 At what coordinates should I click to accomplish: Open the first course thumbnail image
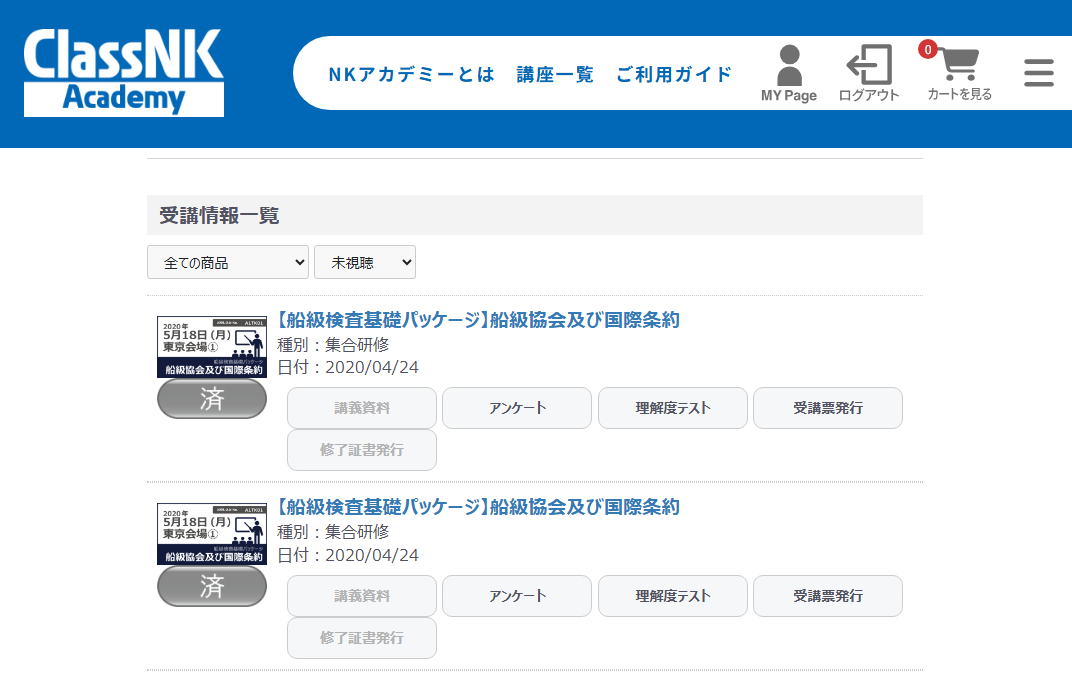click(212, 346)
